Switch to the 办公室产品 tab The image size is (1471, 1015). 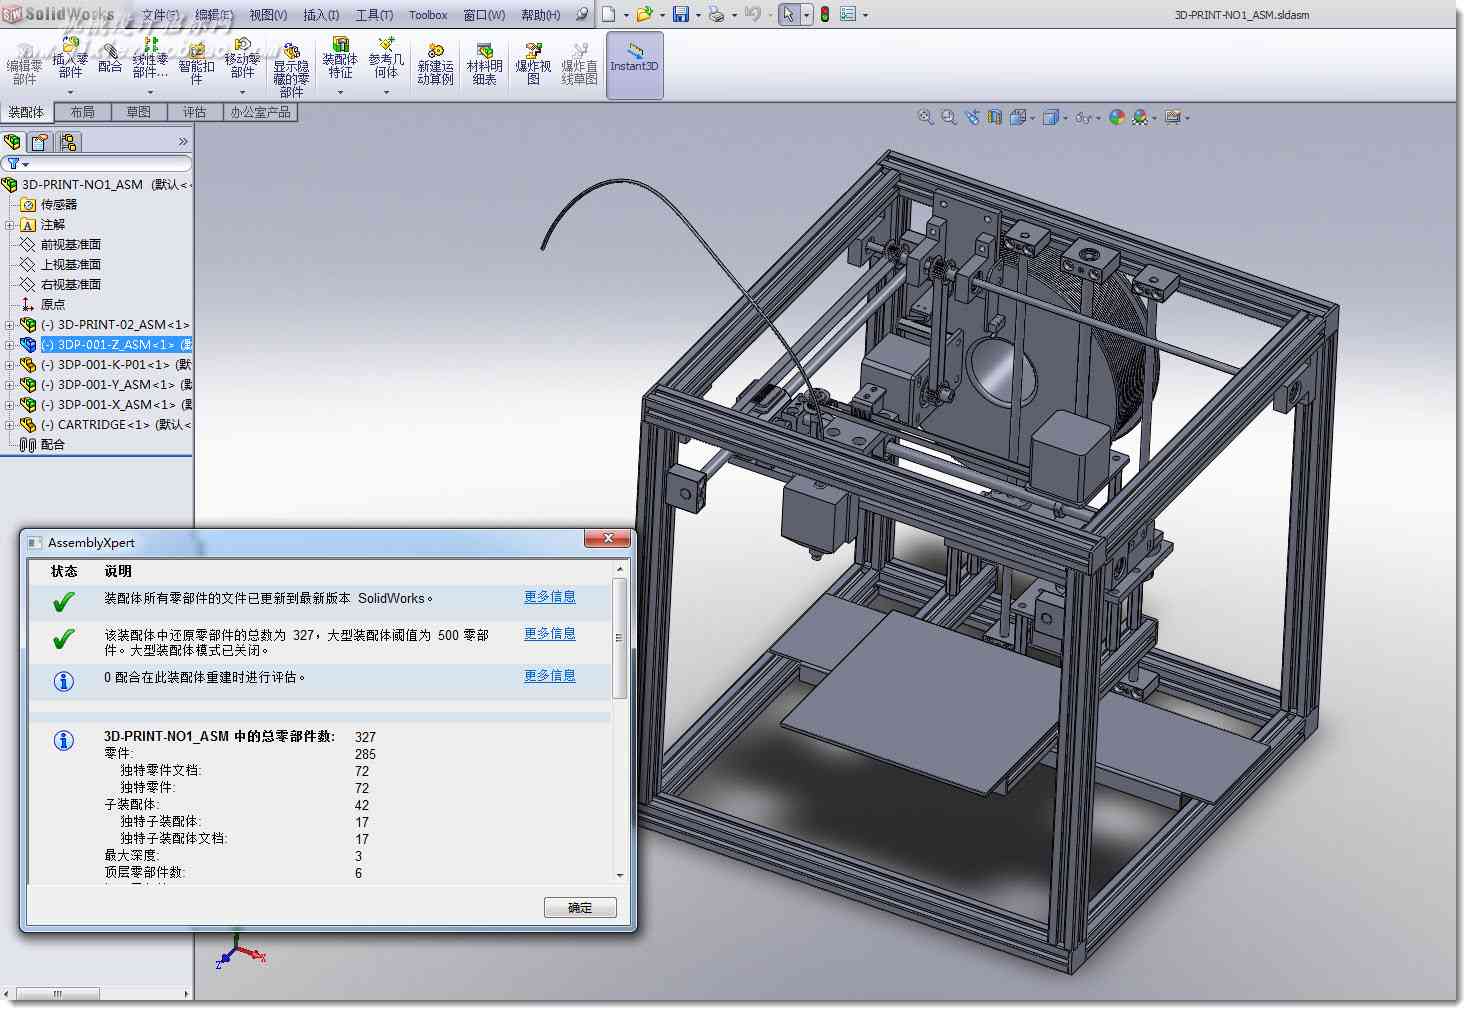(261, 112)
